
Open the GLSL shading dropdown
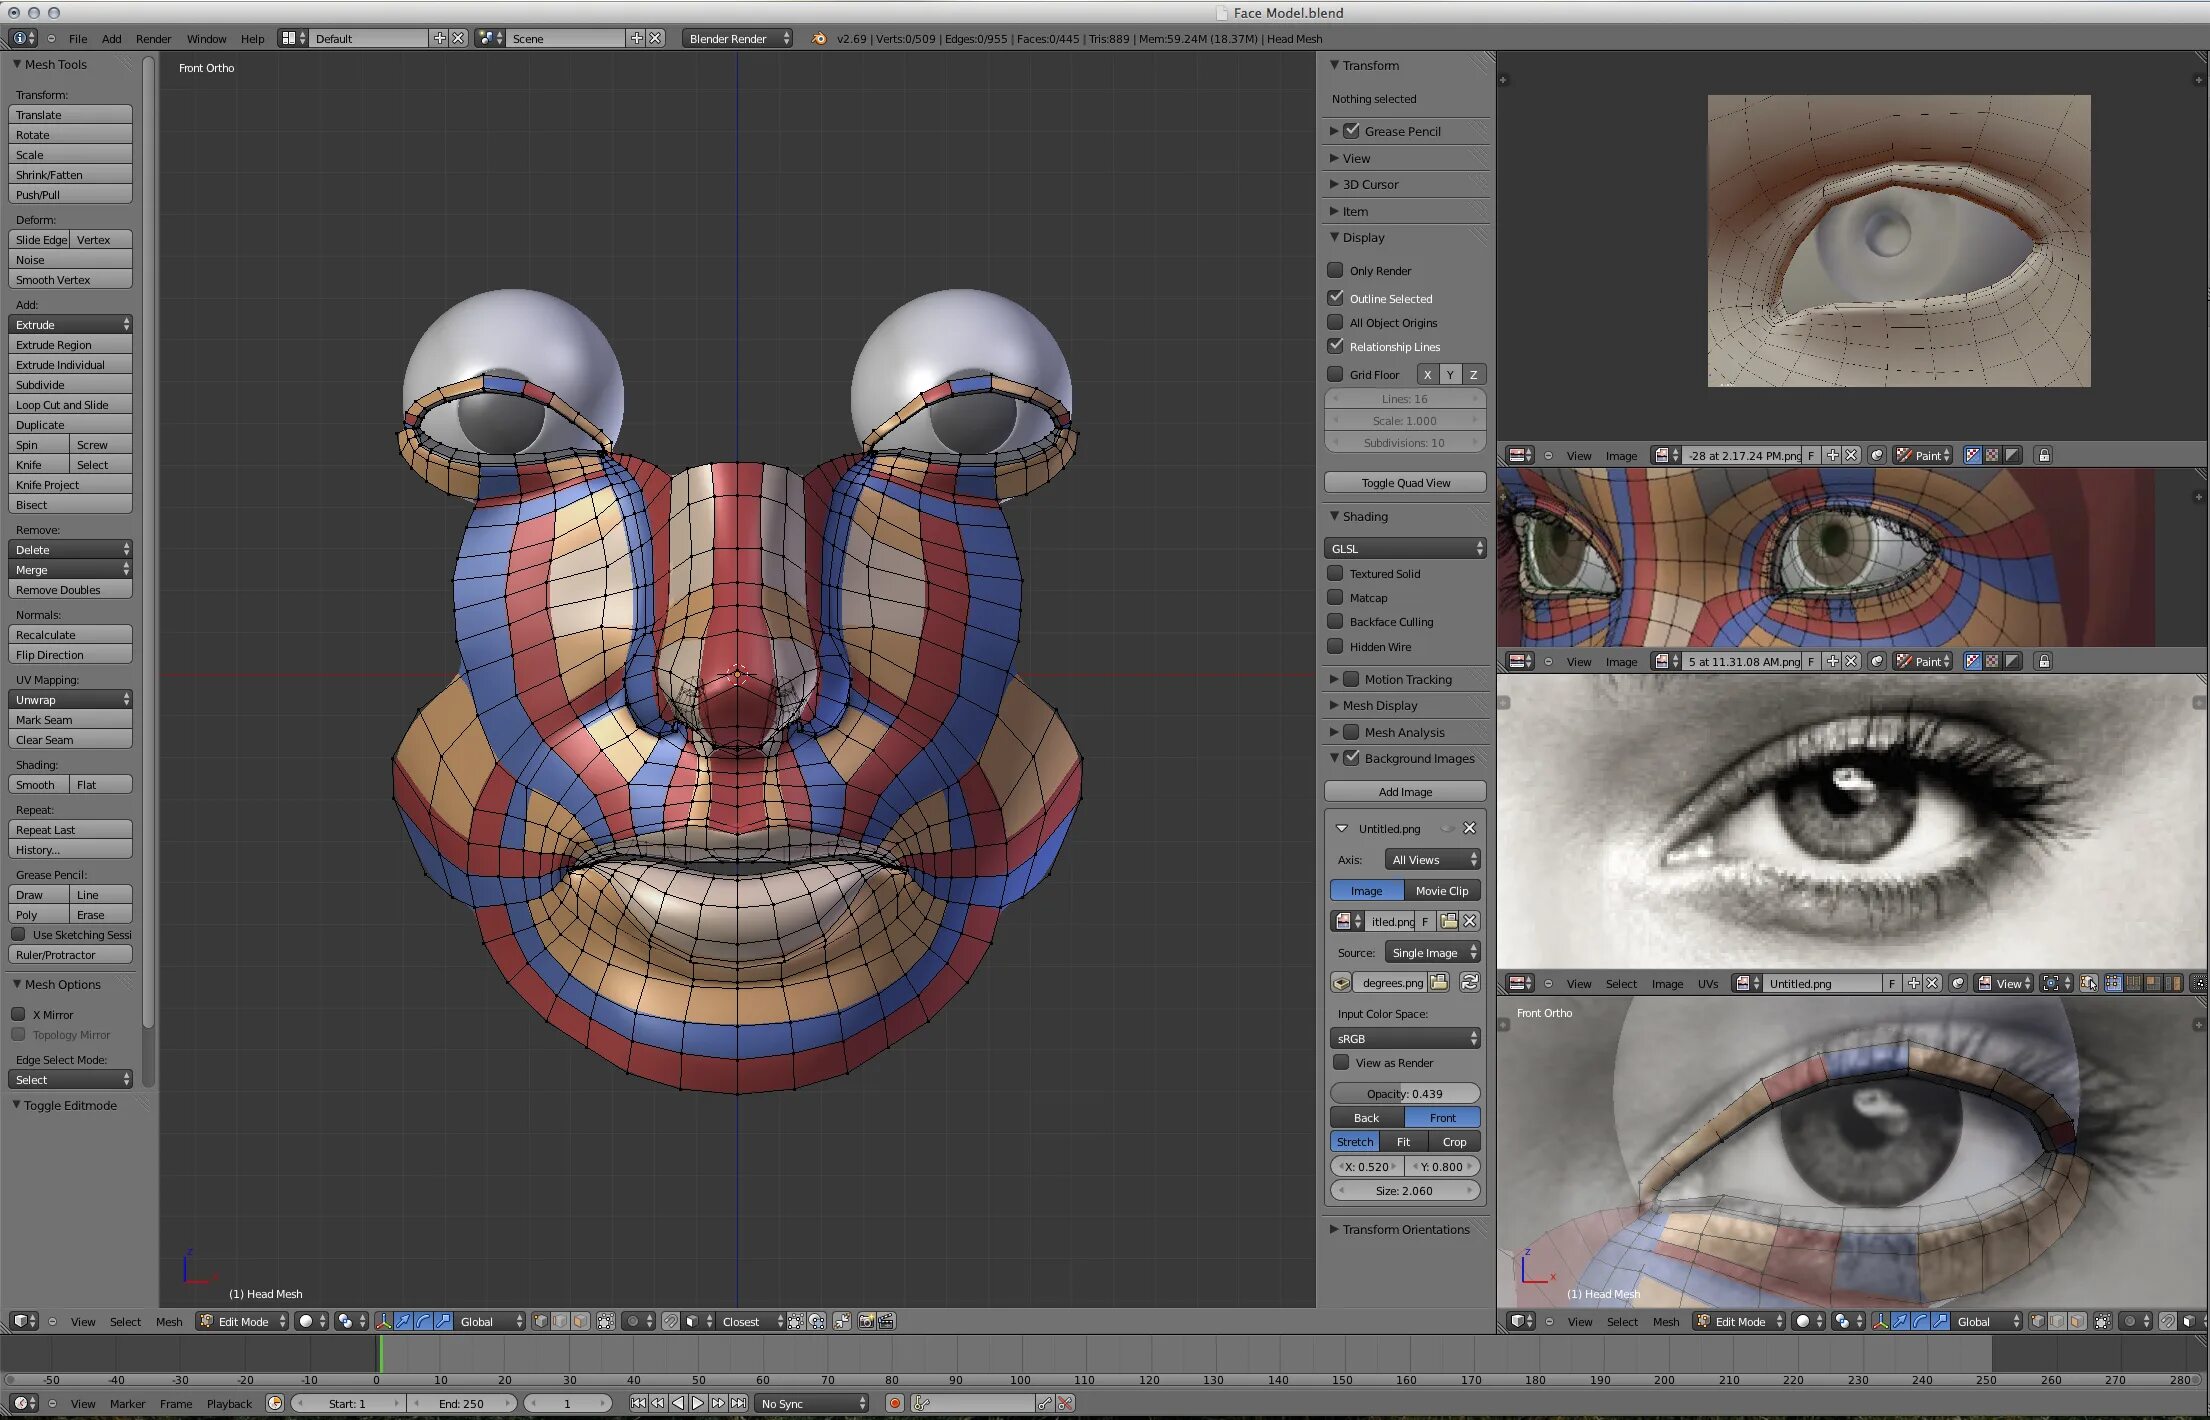[x=1404, y=548]
